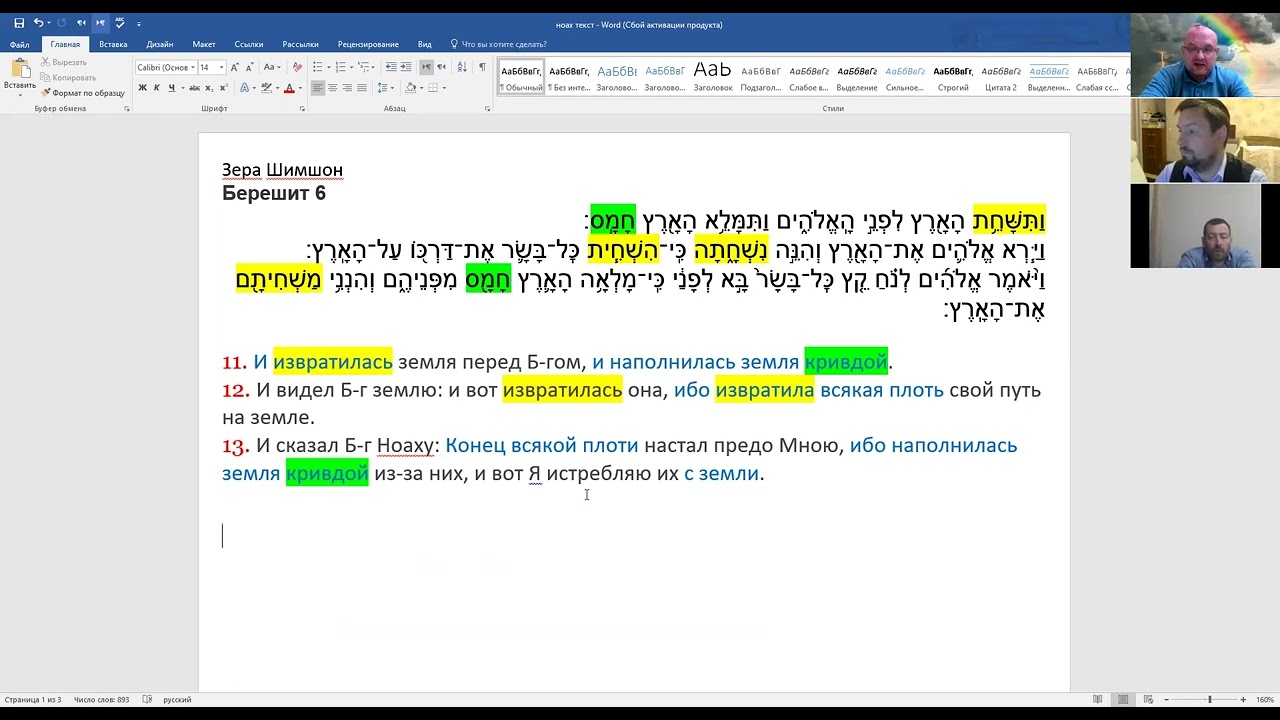This screenshot has height=720, width=1280.
Task: Clear all formatting with eraser icon
Action: 297,67
